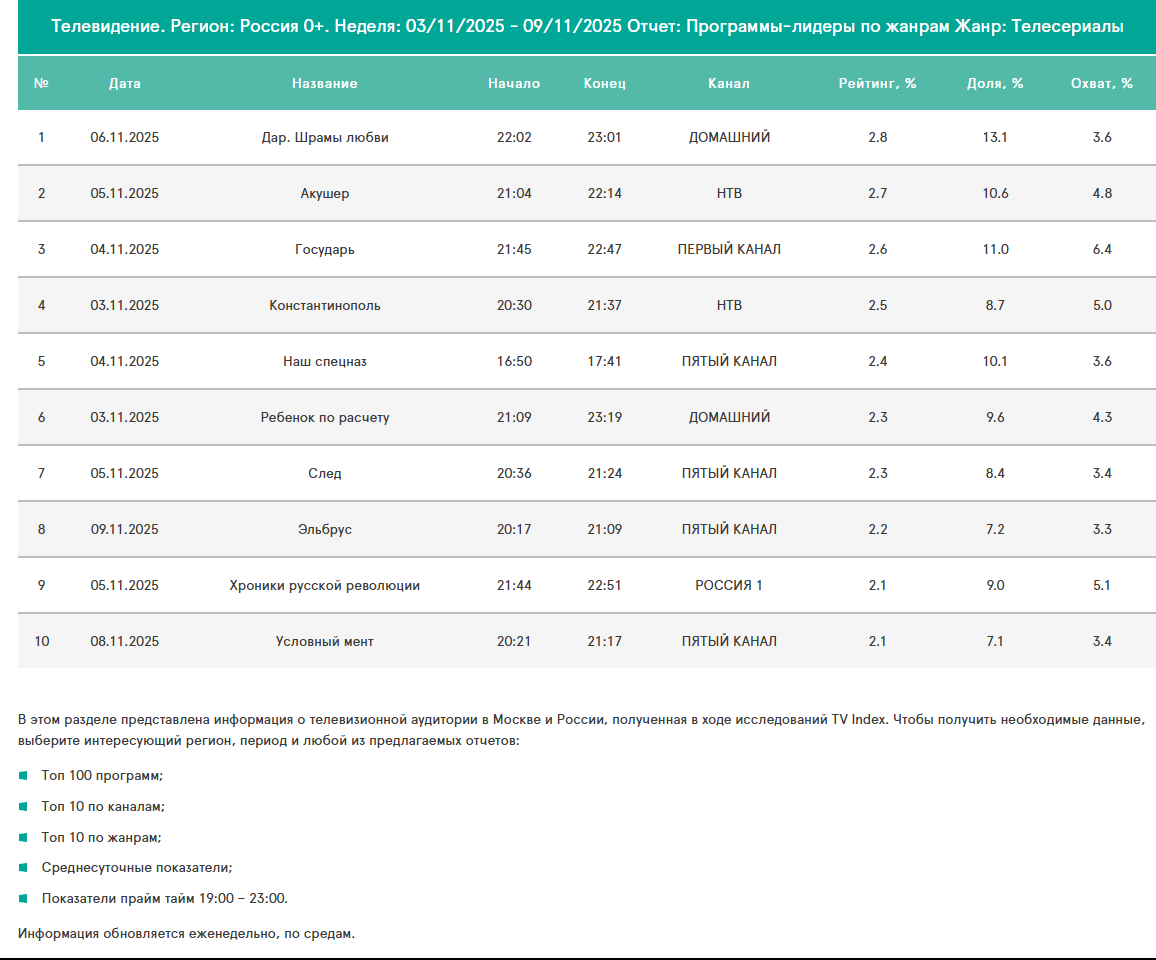Select the Дар. Шрамы любви title
Viewport: 1156px width, 960px height.
pos(324,137)
